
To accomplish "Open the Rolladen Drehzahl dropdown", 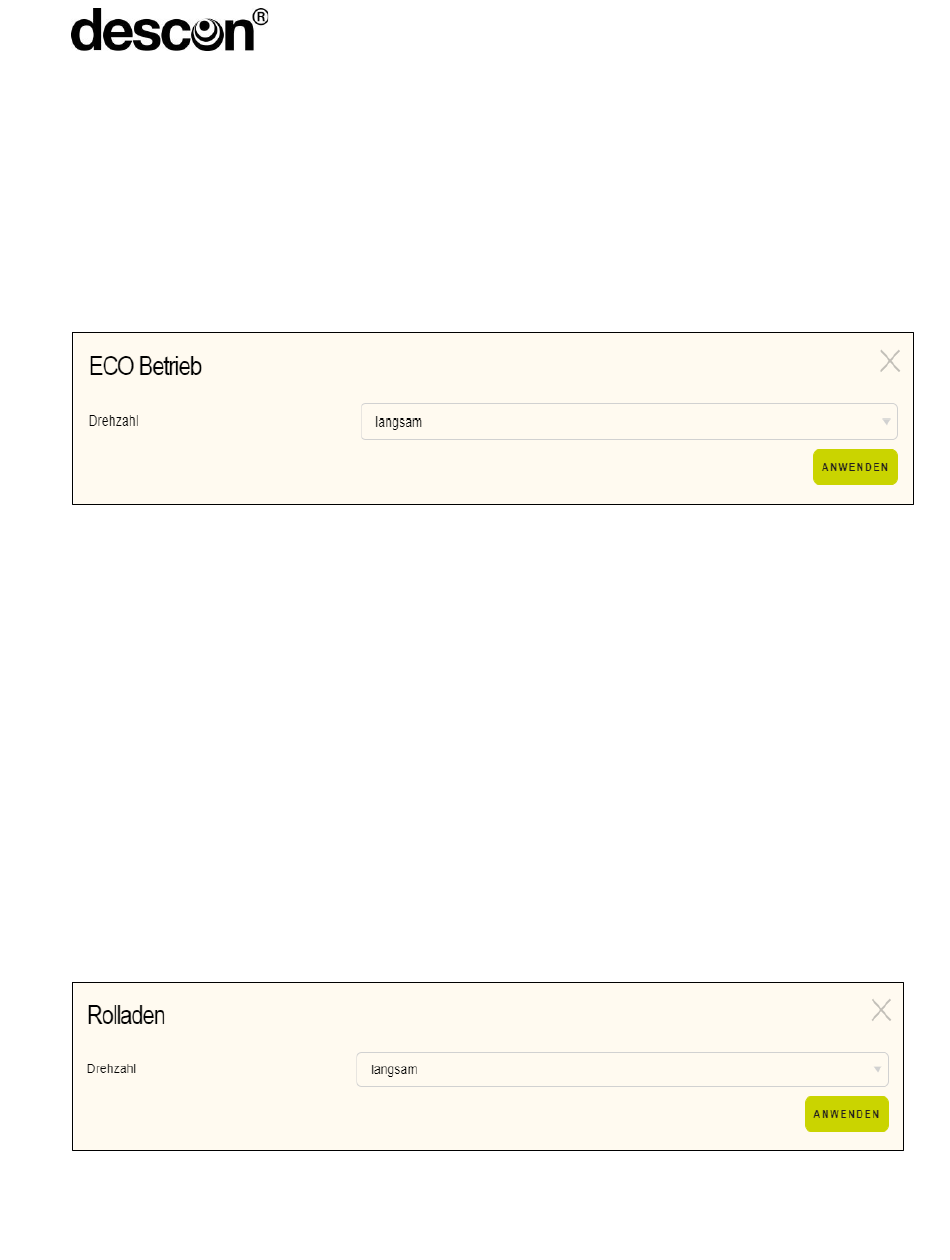I will pos(622,1069).
